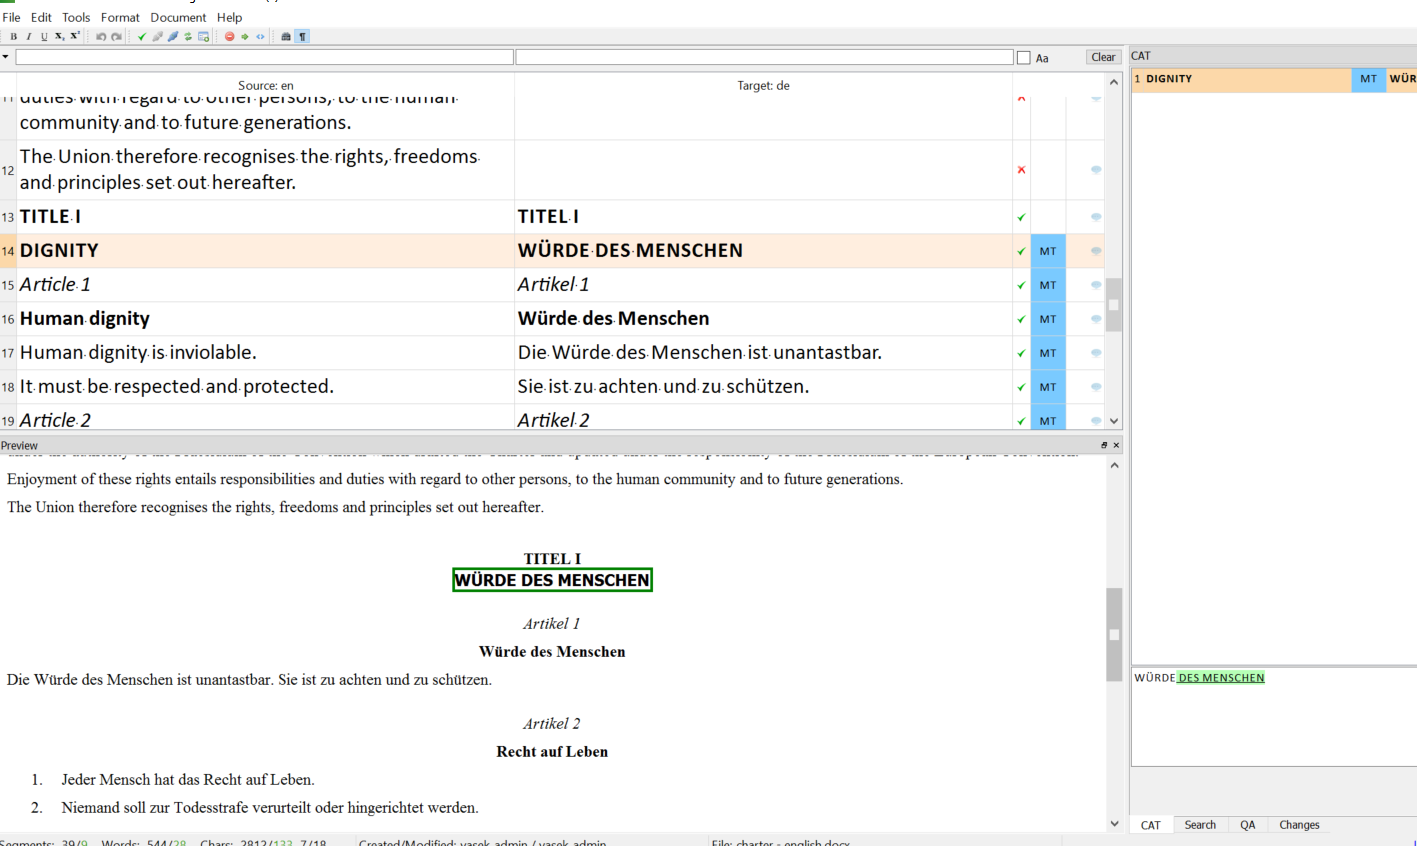Open the comment bubble for Human dignity row 16
The width and height of the screenshot is (1417, 846).
[x=1096, y=319]
